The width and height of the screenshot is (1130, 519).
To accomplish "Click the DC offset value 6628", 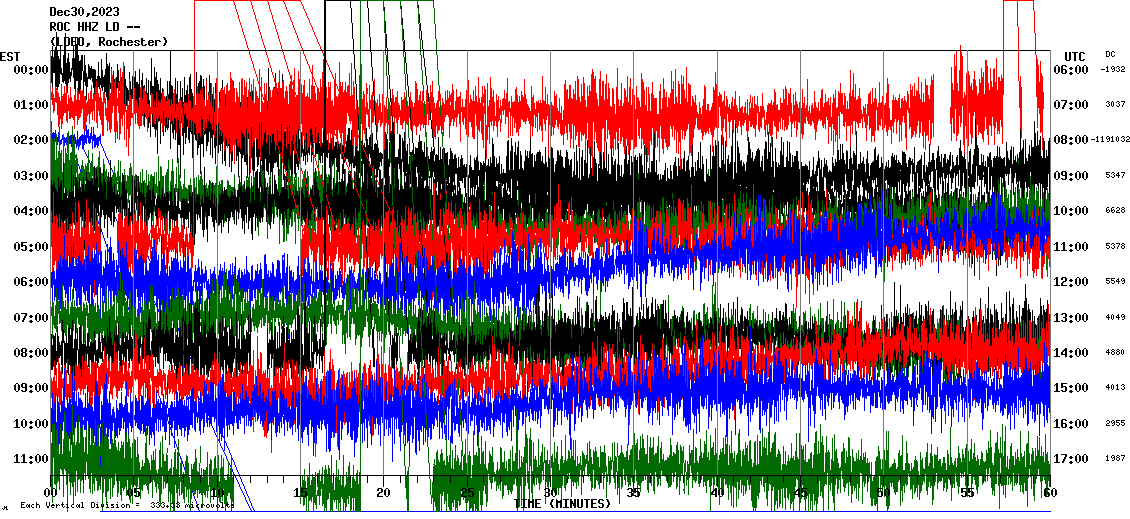I will [x=1115, y=211].
